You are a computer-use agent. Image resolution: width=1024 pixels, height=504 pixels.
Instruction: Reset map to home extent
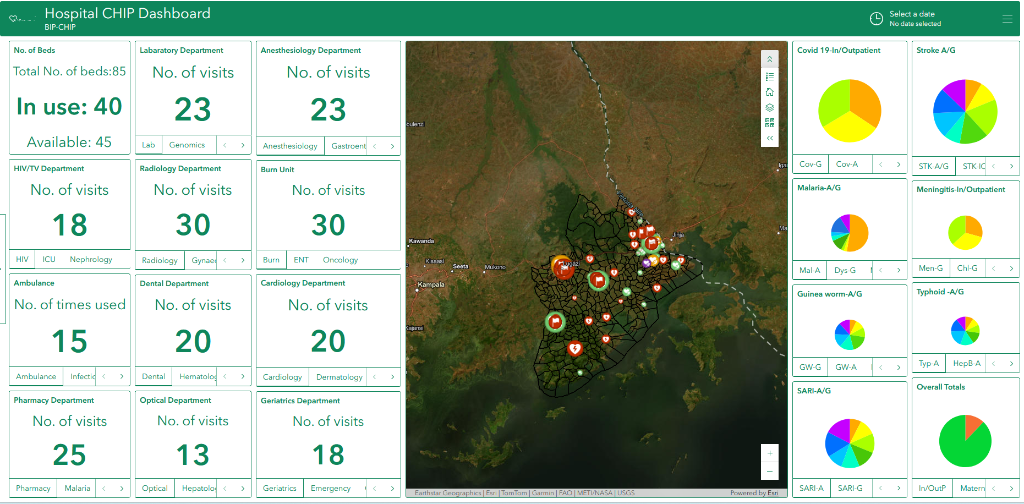[769, 92]
